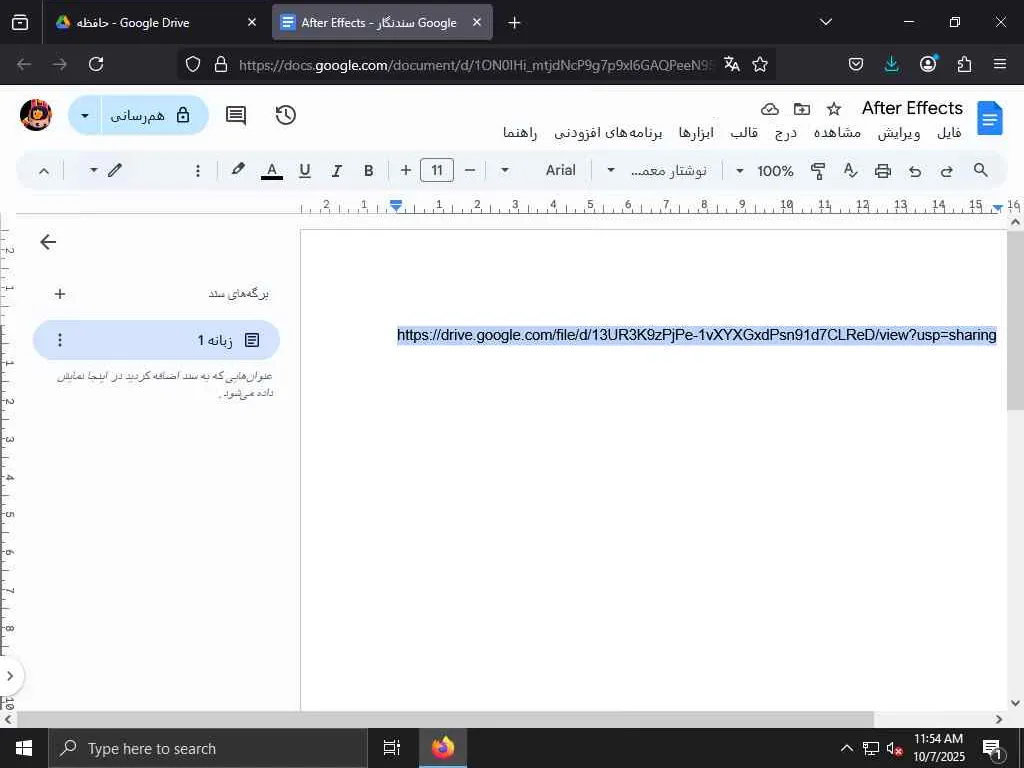
Task: Move document with folder icon
Action: pyautogui.click(x=801, y=109)
